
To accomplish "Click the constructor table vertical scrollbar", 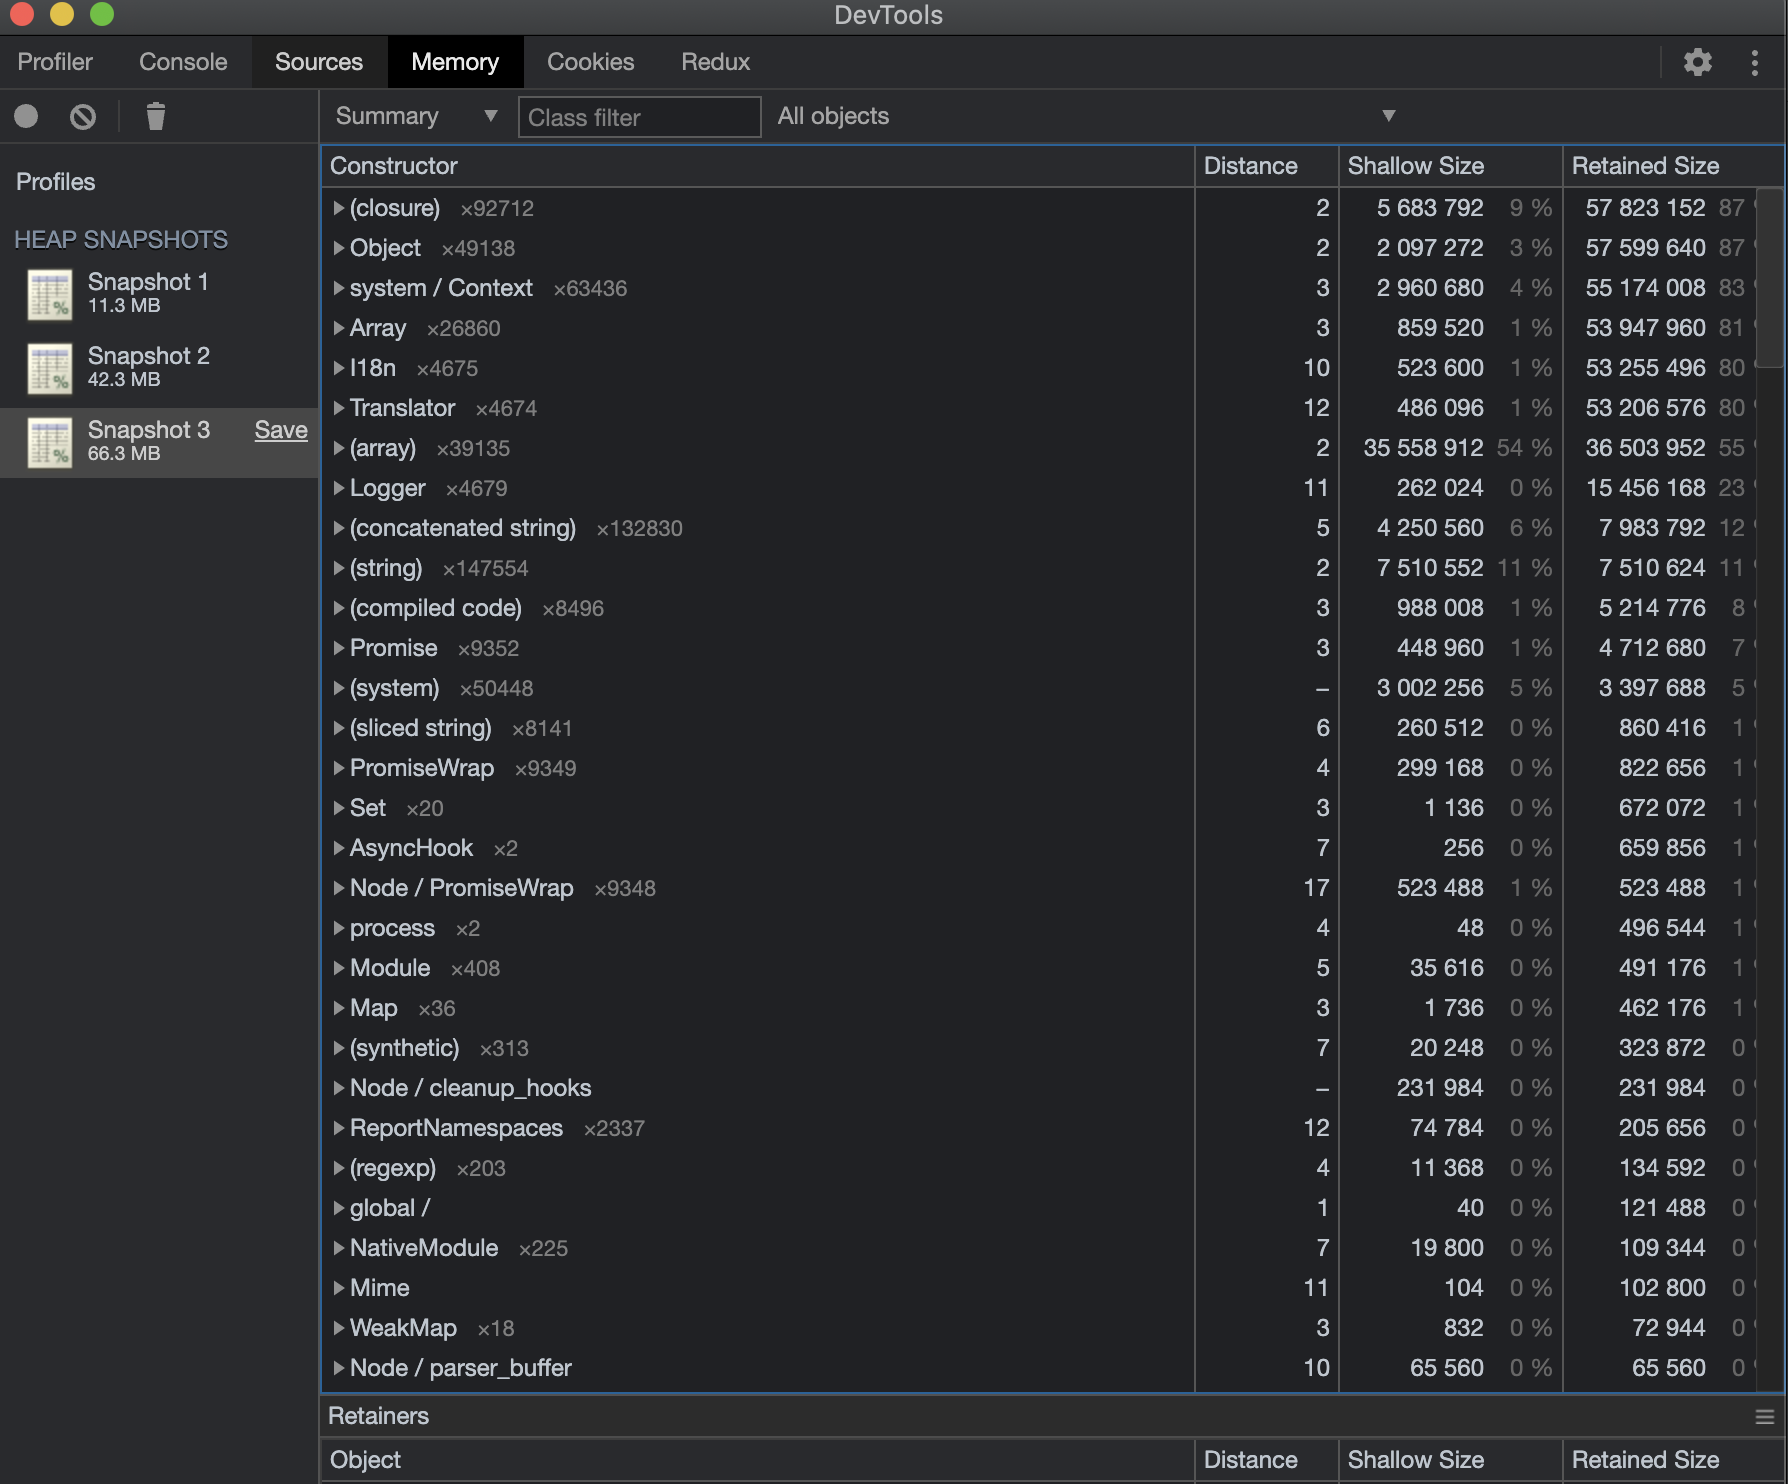I will click(x=1771, y=278).
